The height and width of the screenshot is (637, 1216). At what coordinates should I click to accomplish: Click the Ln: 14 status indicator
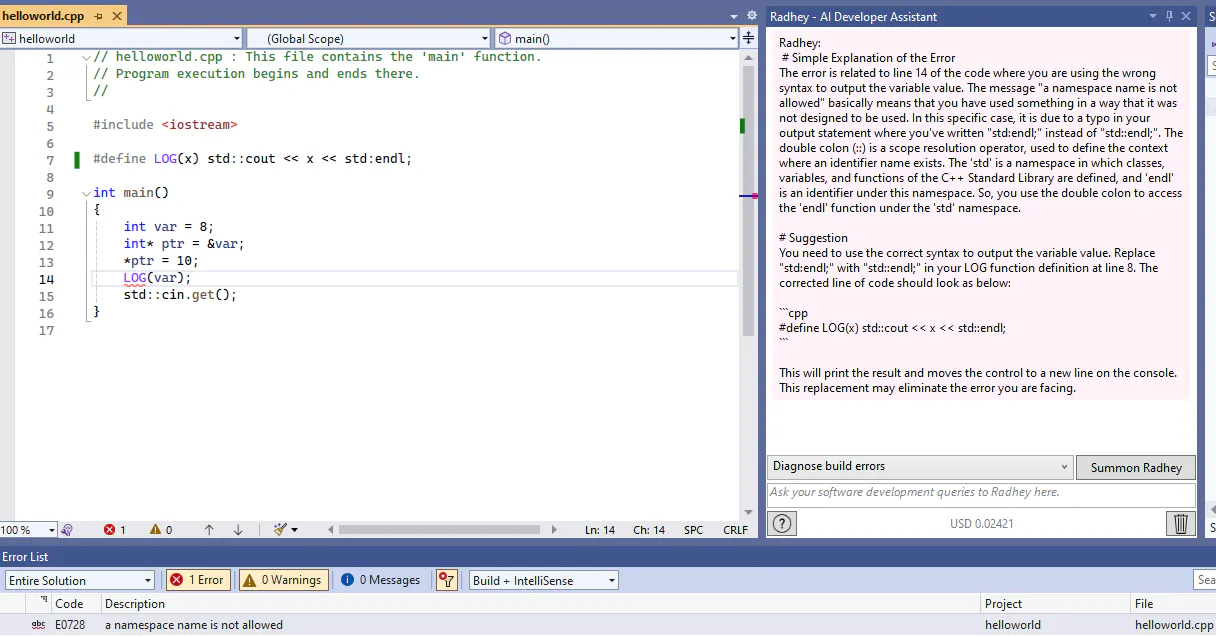tap(600, 530)
